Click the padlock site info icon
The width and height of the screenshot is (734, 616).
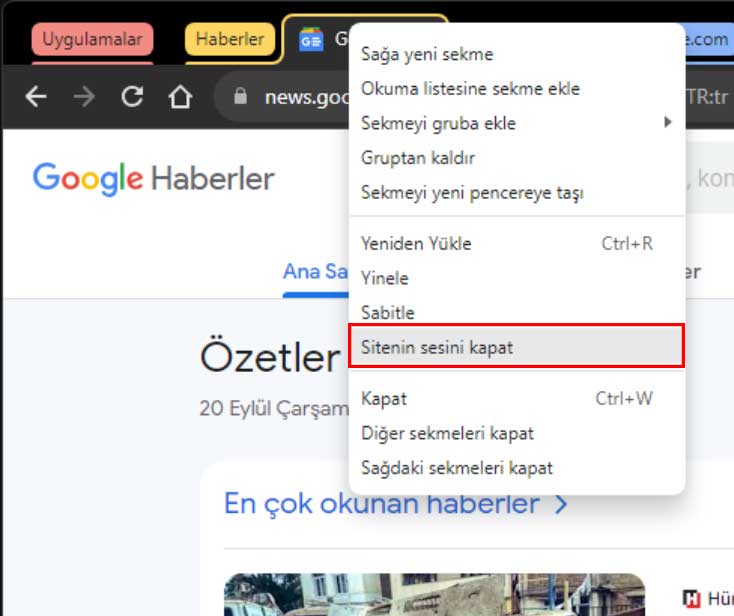241,96
